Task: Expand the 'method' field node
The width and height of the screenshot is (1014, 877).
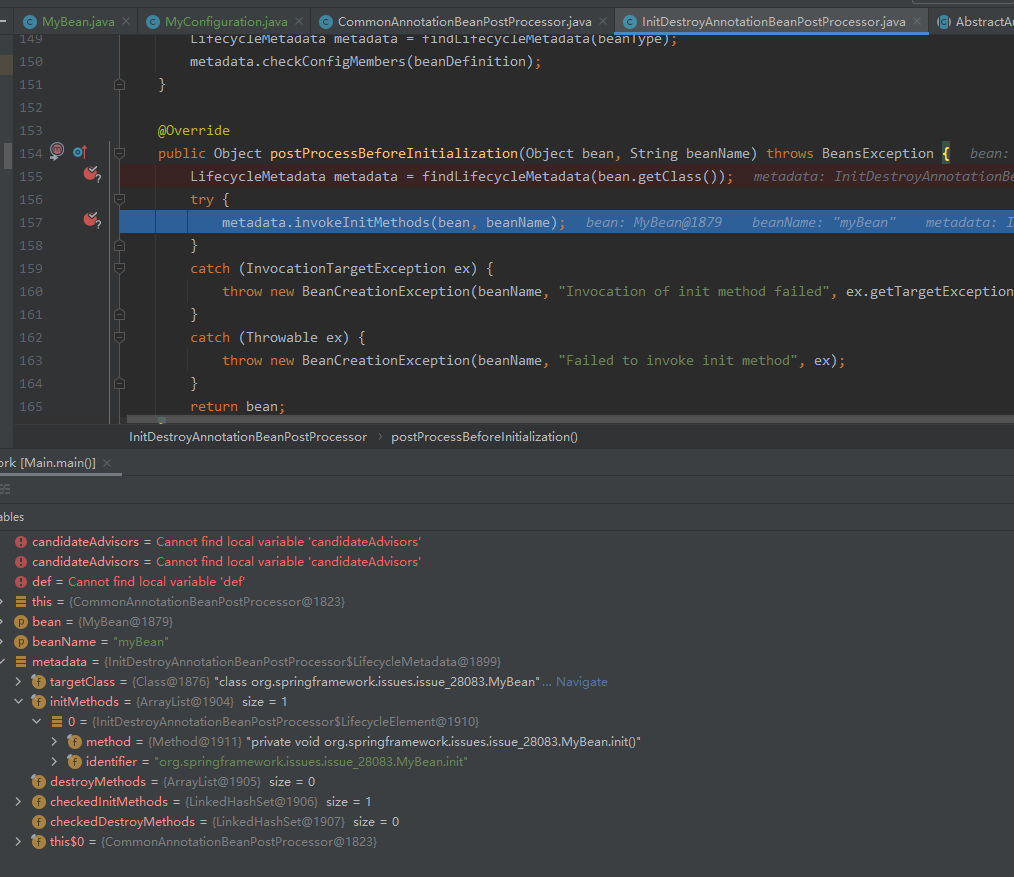Action: (54, 742)
